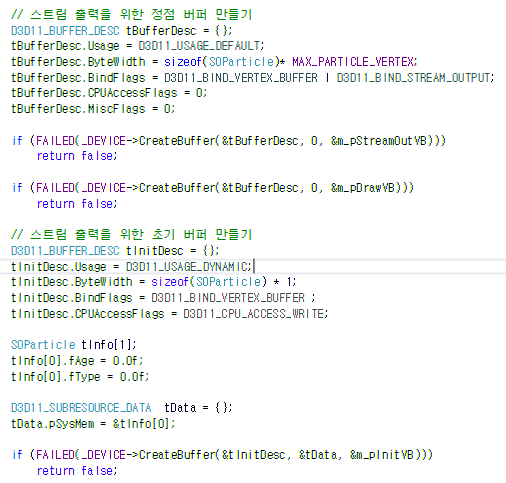Click 'D3D11_USAGE_DYNAMIC' constant
Image resolution: width=506 pixels, height=483 pixels.
click(187, 266)
